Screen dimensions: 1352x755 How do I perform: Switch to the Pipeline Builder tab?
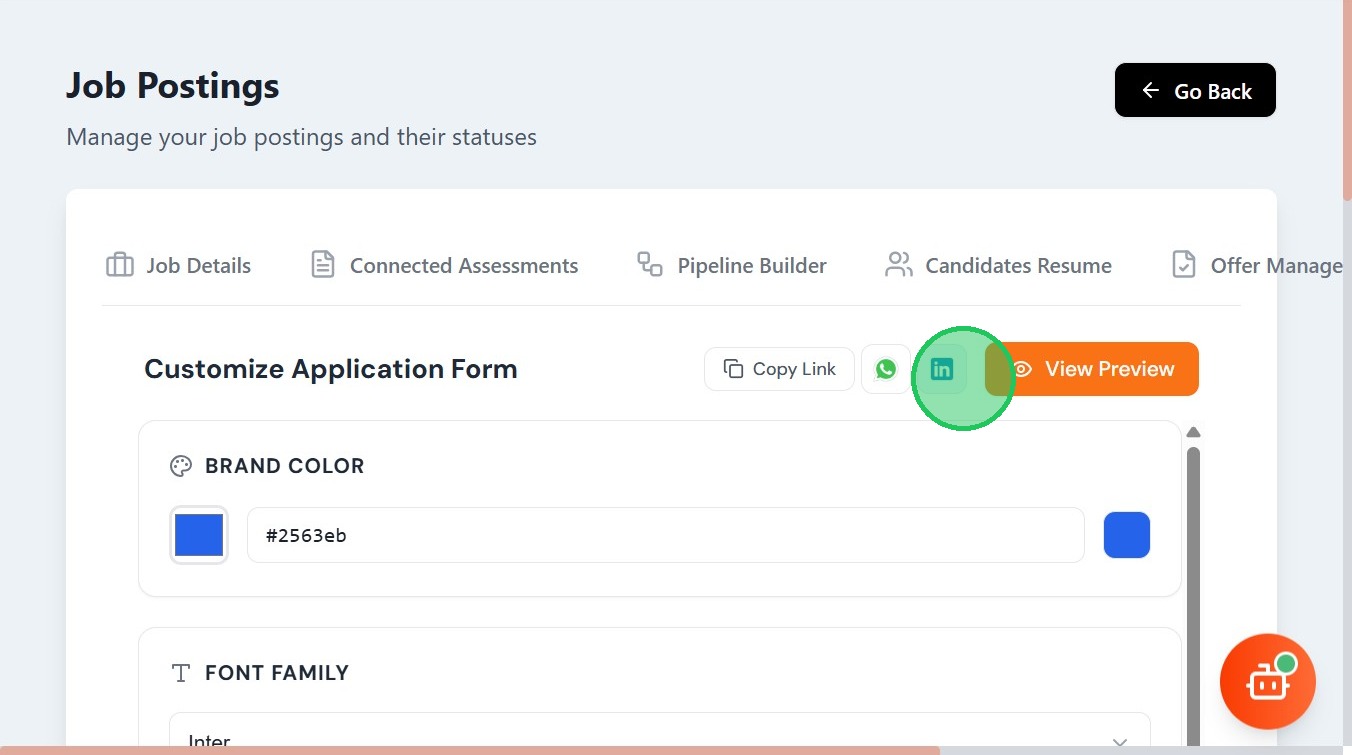pyautogui.click(x=751, y=266)
